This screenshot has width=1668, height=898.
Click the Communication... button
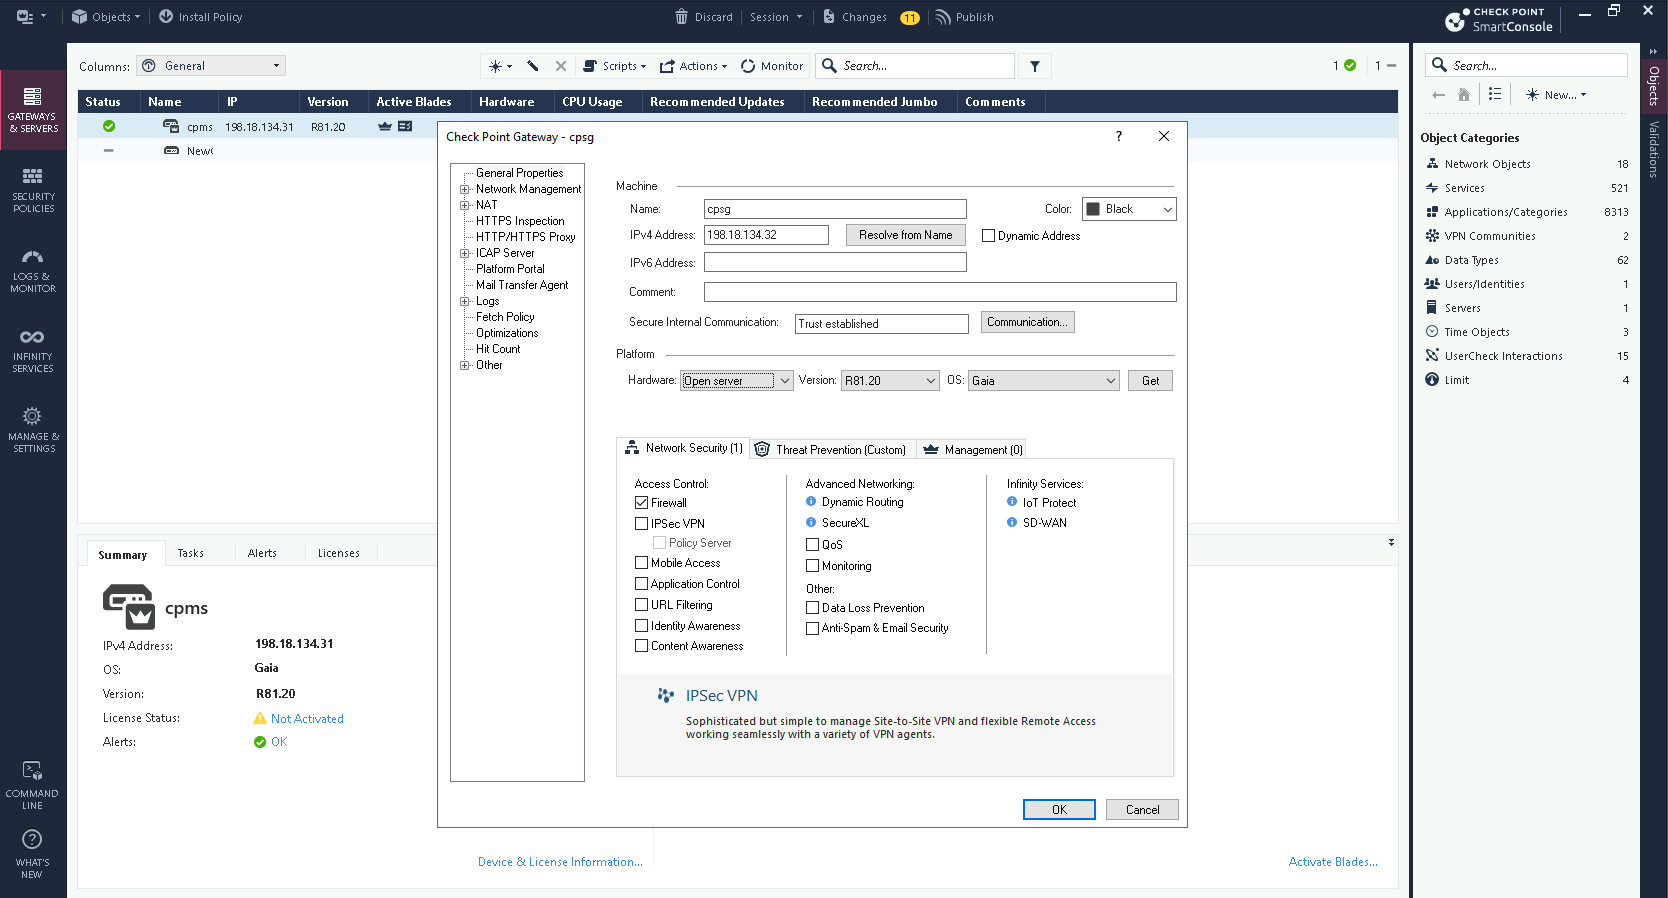pos(1027,322)
